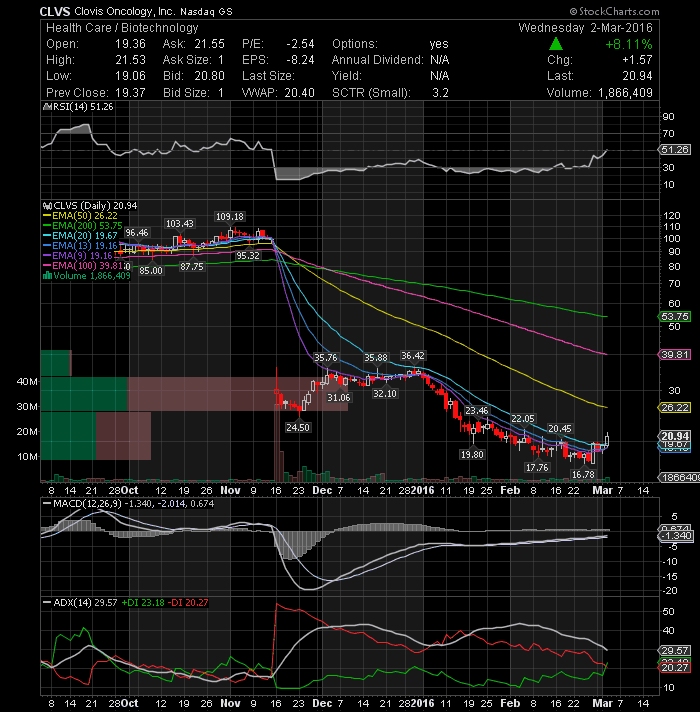The image size is (700, 712).
Task: Select the EMA(9) legend entry
Action: click(78, 256)
